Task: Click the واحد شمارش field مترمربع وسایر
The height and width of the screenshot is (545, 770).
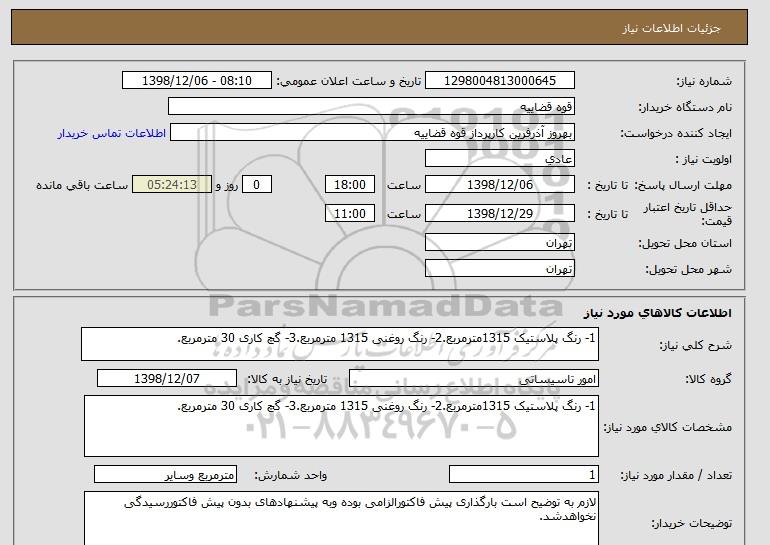Action: (x=165, y=474)
